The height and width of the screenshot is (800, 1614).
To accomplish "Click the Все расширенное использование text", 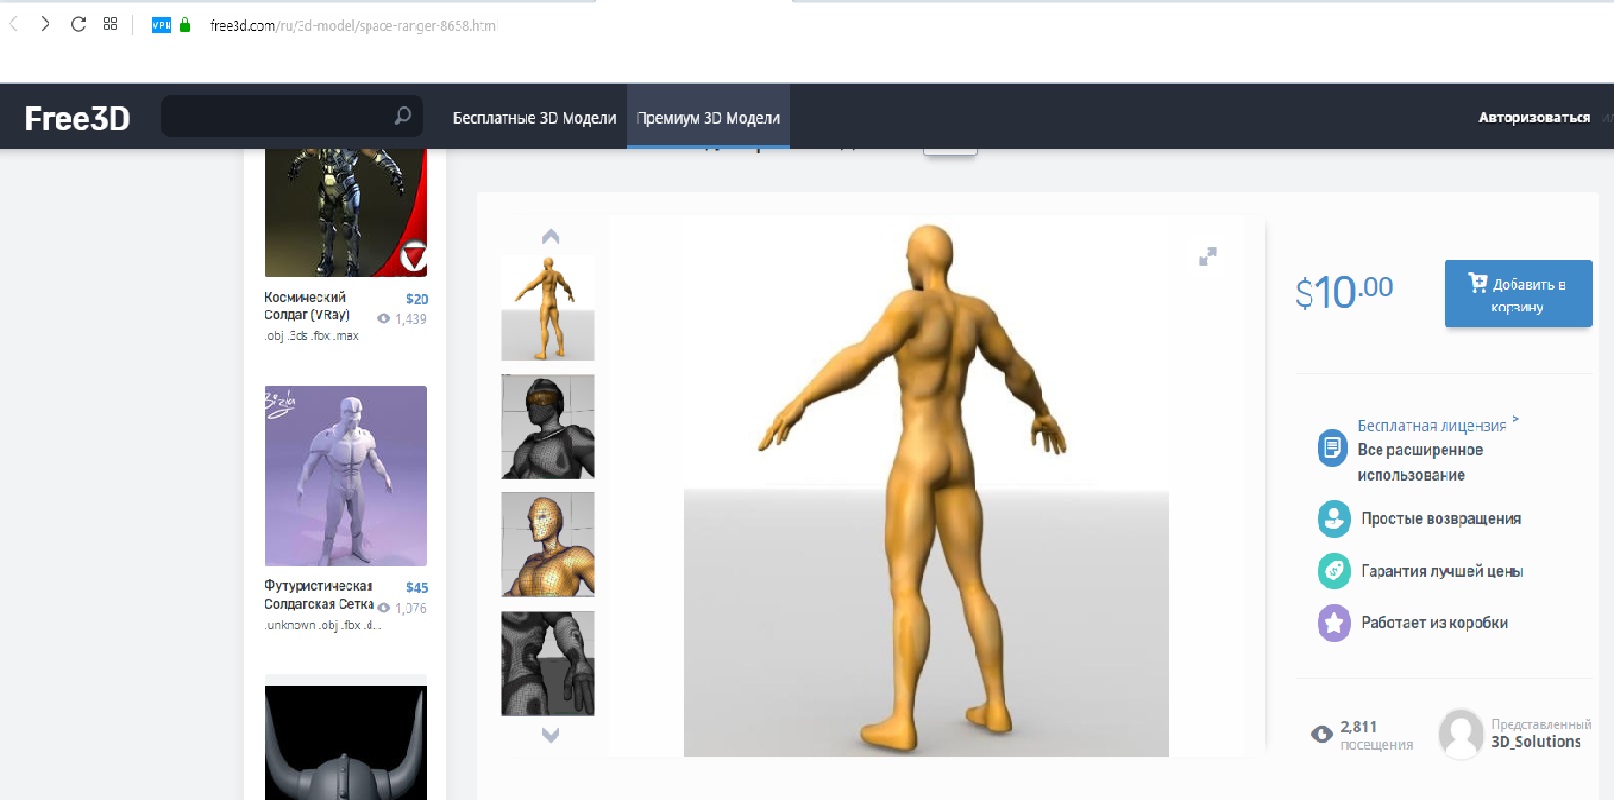I will (x=1420, y=462).
